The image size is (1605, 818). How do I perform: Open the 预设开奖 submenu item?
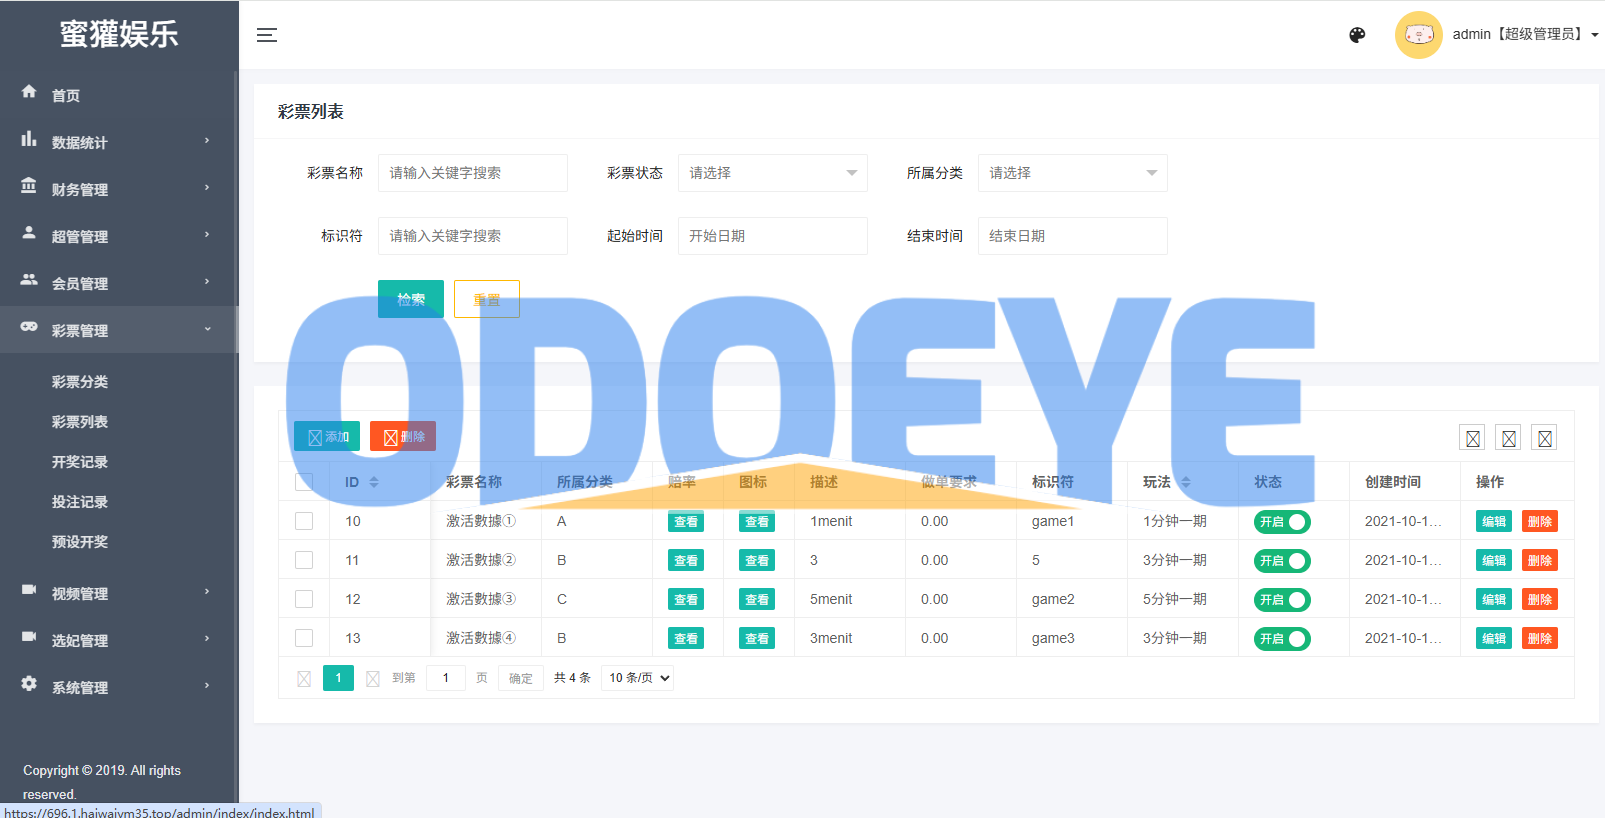point(80,542)
